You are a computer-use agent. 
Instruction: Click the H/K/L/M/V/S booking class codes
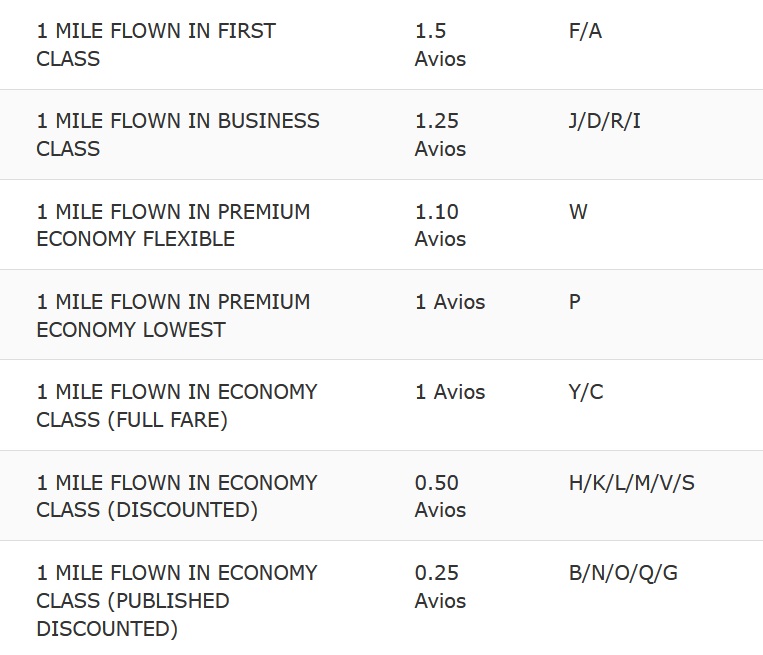pos(631,483)
